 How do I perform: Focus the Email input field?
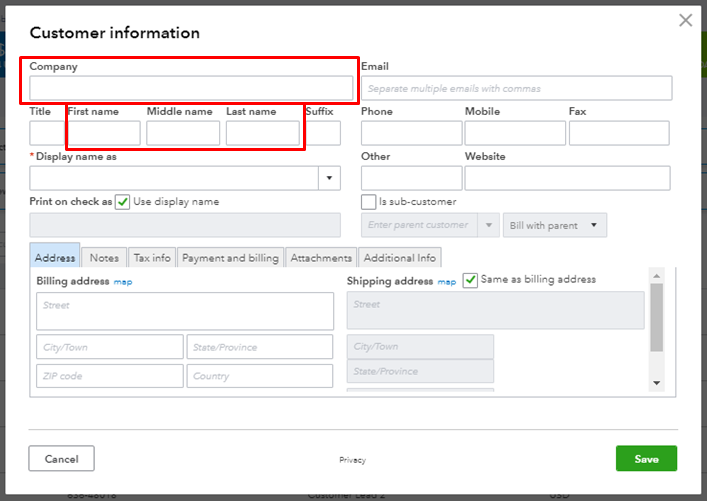tap(516, 88)
